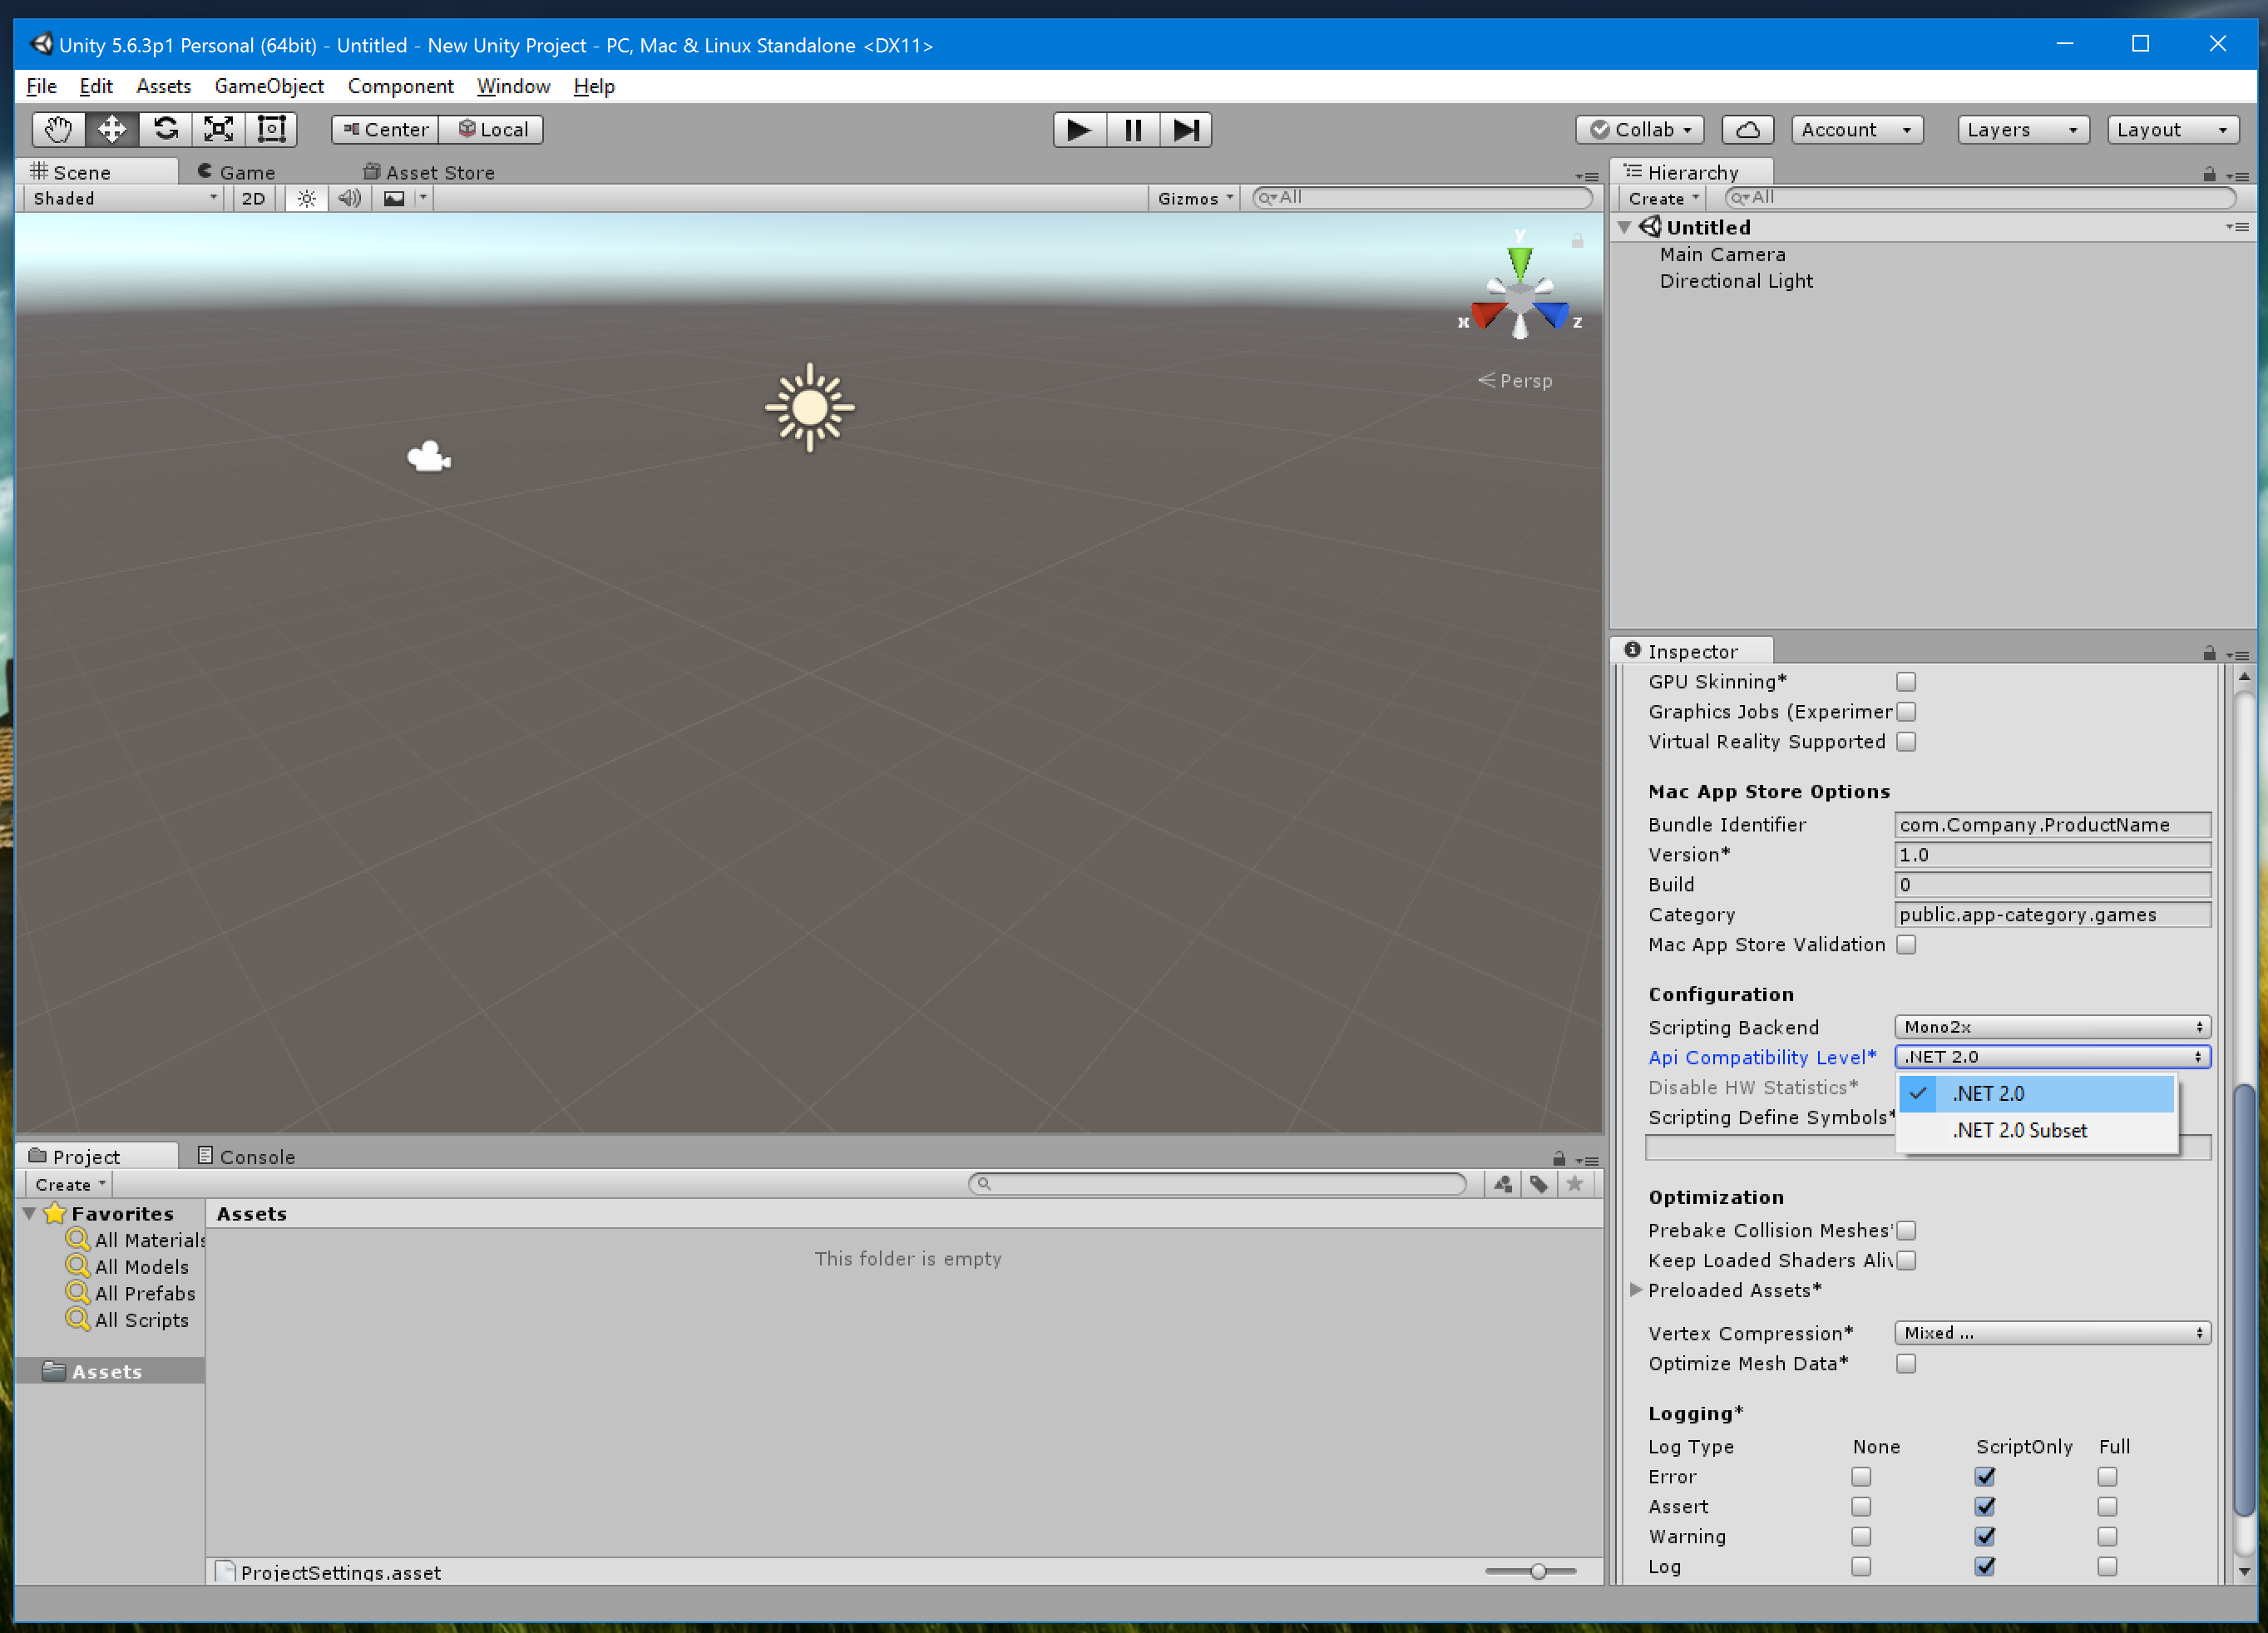Open cloud services button
Image resolution: width=2268 pixels, height=1633 pixels.
point(1747,130)
